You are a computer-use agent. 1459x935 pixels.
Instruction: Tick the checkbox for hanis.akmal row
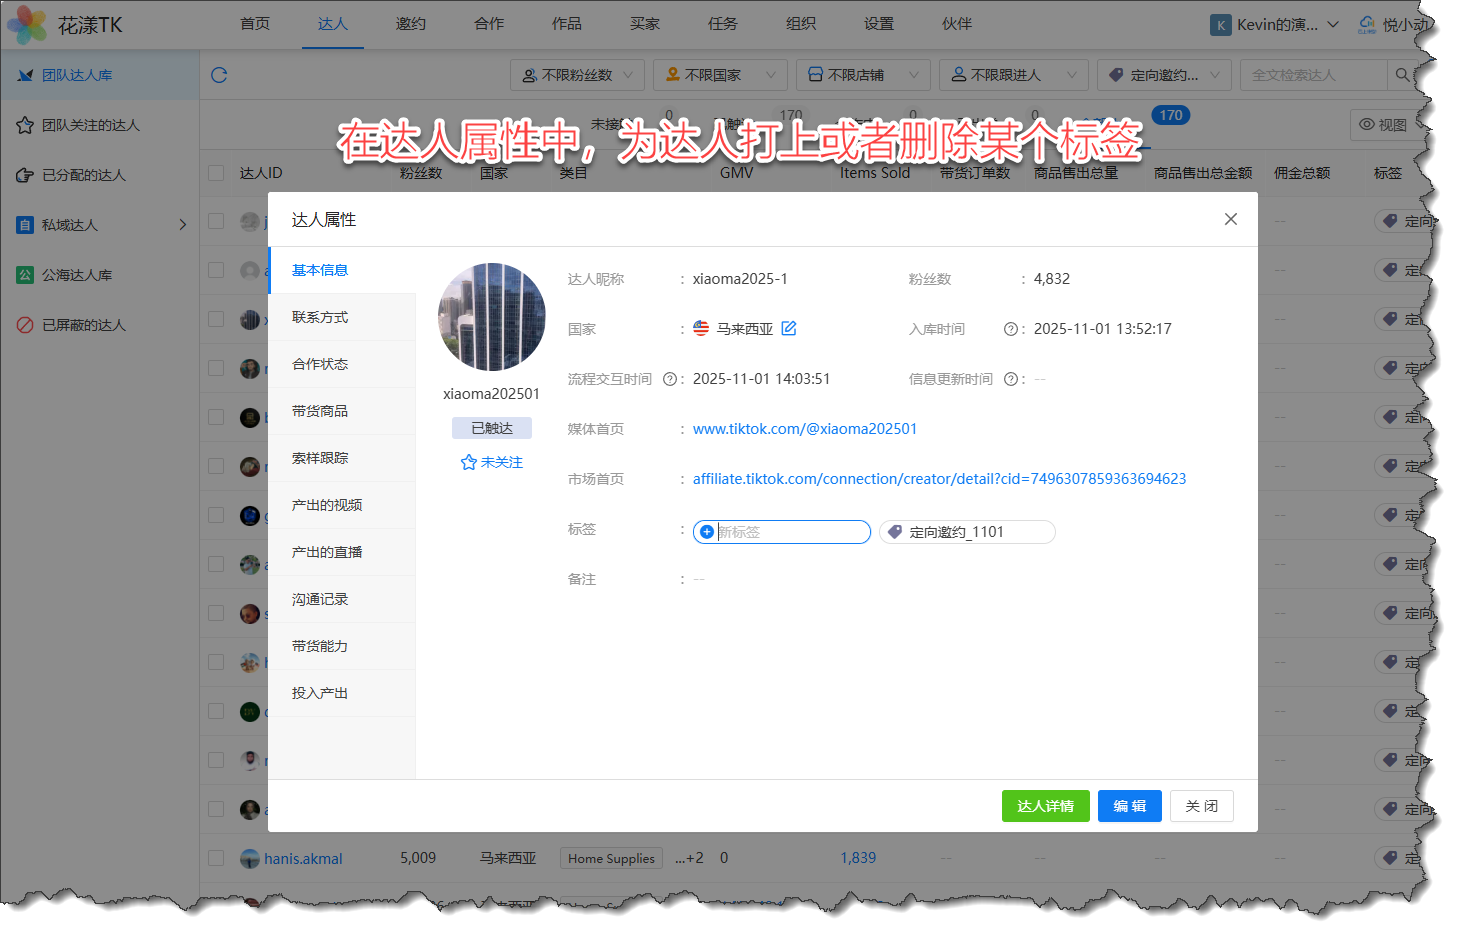(216, 858)
